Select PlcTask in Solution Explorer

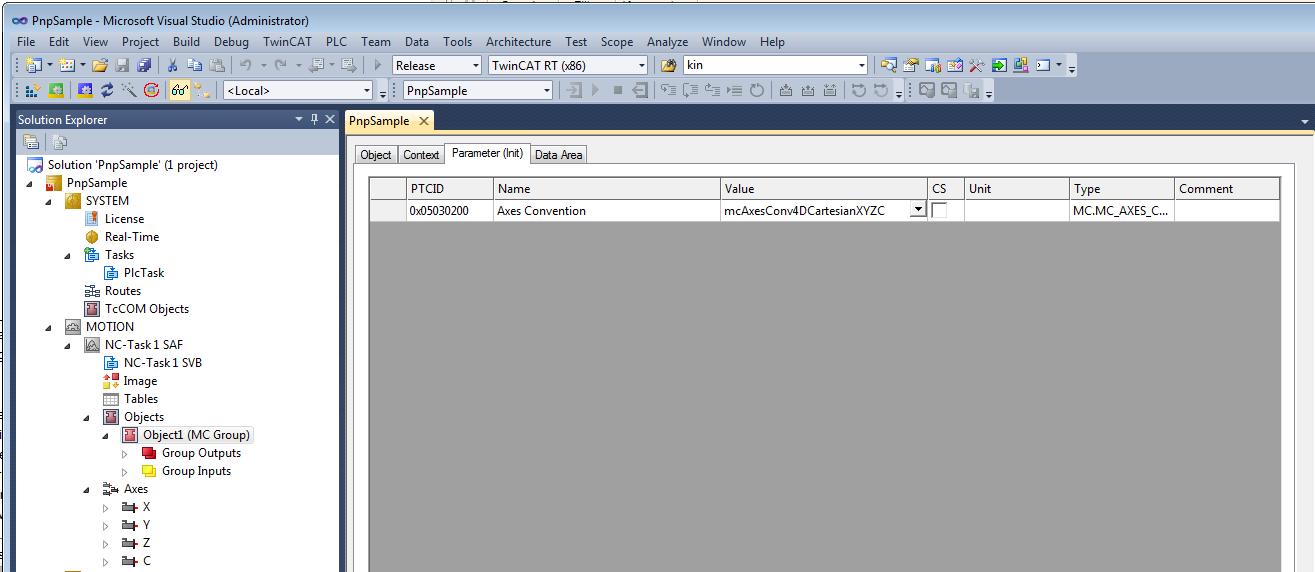[144, 273]
